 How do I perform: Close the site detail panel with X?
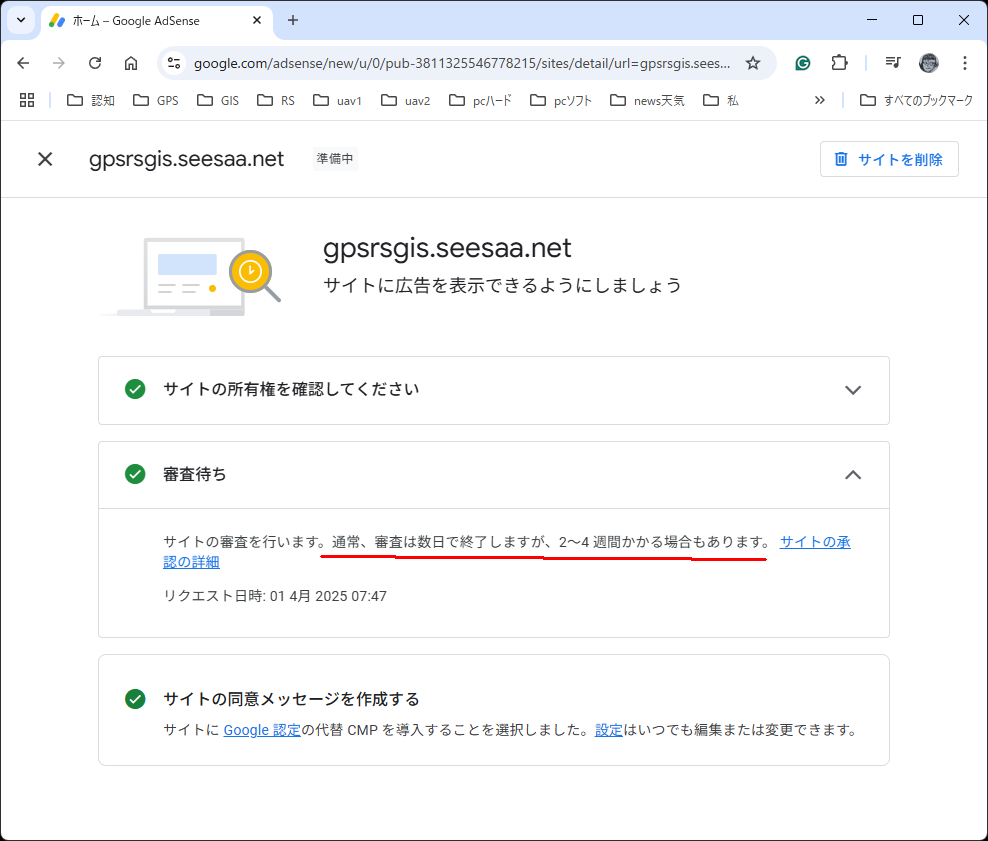point(45,159)
